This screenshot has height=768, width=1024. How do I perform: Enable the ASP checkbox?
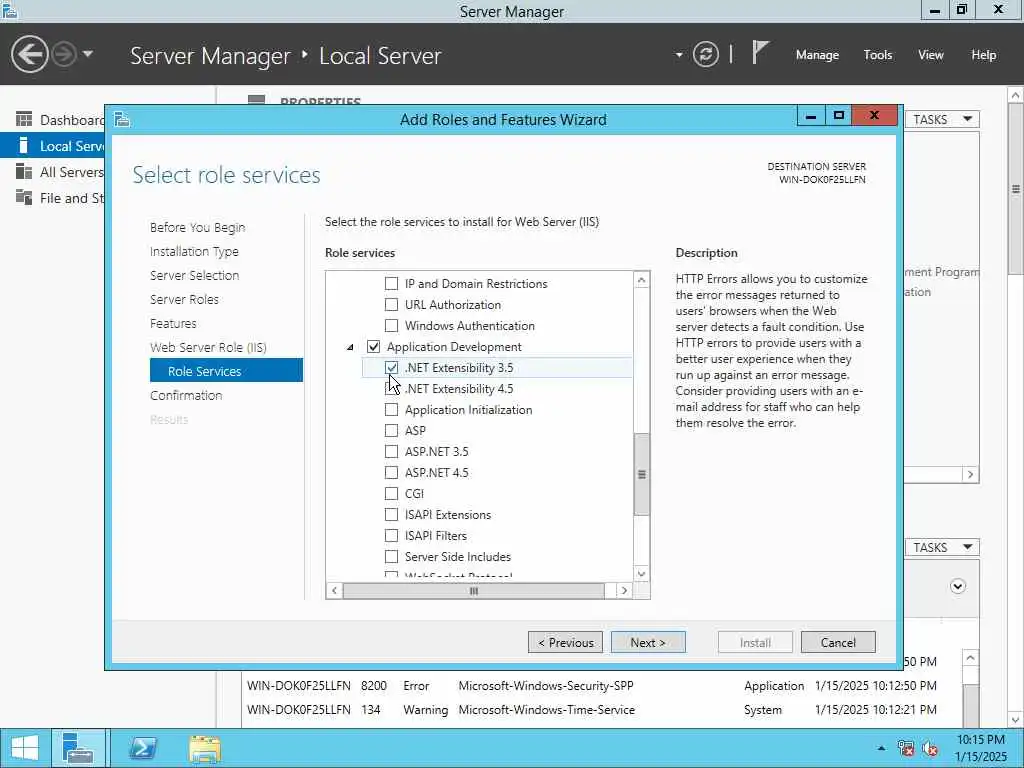pyautogui.click(x=391, y=430)
